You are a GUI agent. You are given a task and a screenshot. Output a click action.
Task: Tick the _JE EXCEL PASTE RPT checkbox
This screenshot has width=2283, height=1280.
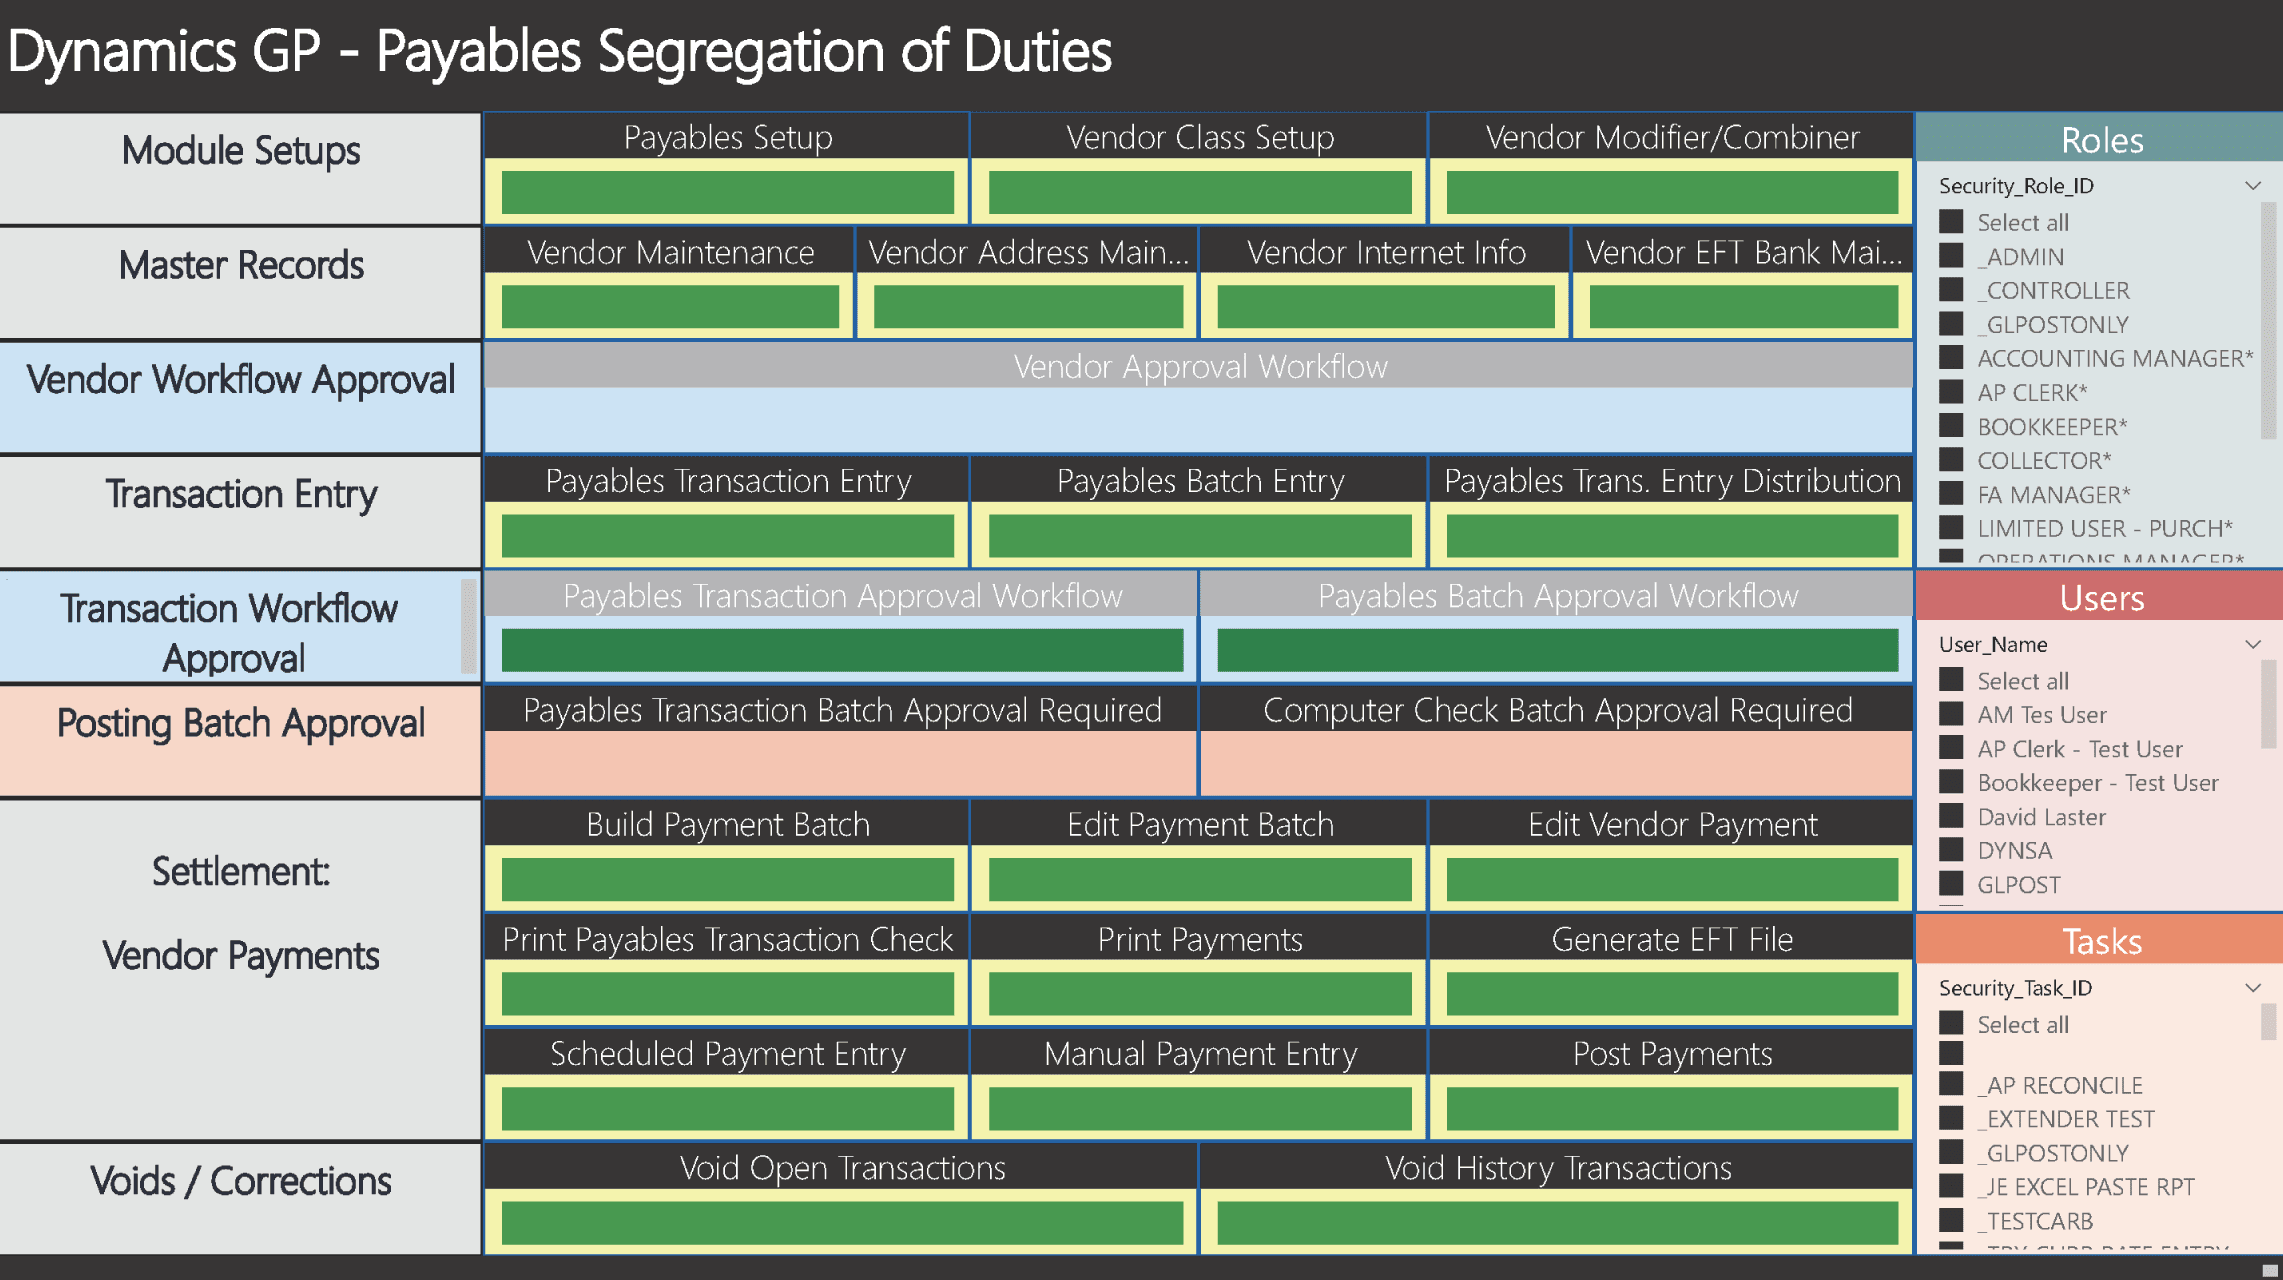[x=1951, y=1186]
